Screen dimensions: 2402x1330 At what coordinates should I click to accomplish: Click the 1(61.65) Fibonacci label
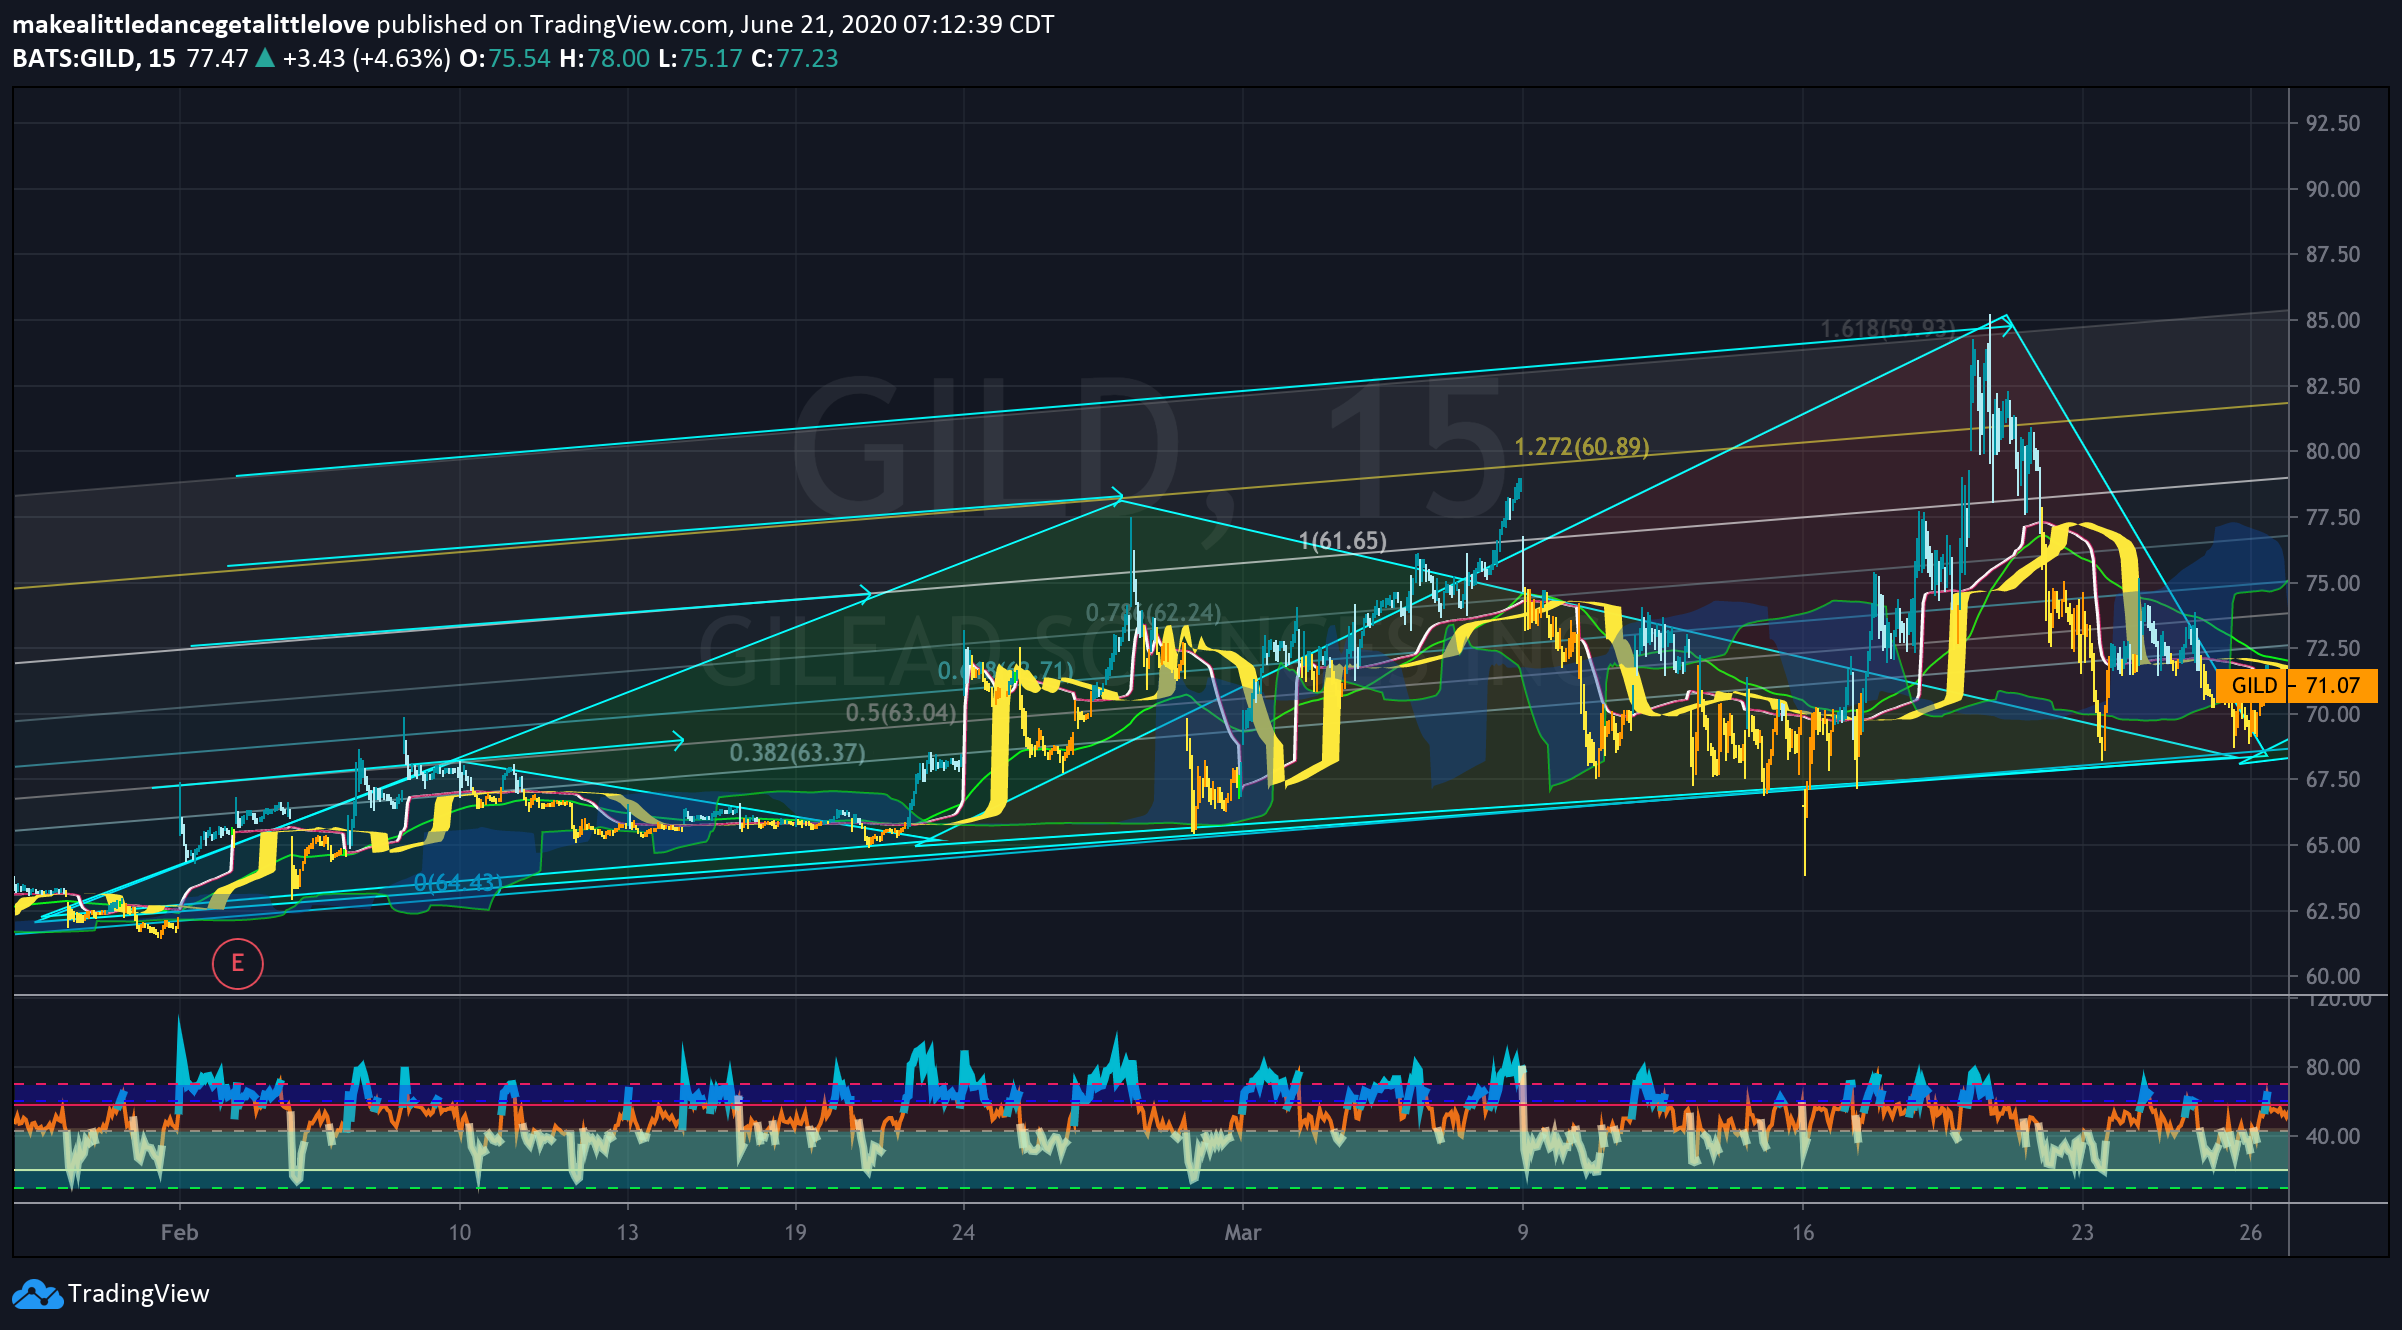click(x=1343, y=542)
